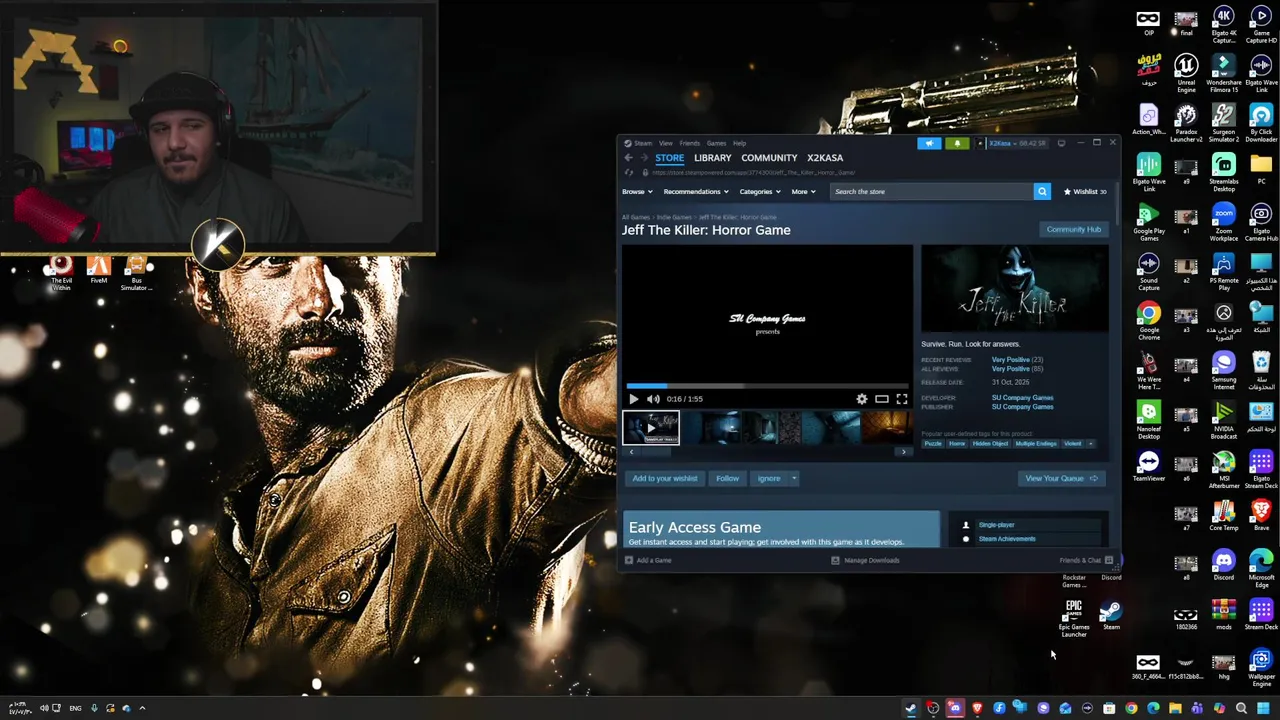Viewport: 1280px width, 720px height.
Task: Open the X2KASA profile tab
Action: 825,158
